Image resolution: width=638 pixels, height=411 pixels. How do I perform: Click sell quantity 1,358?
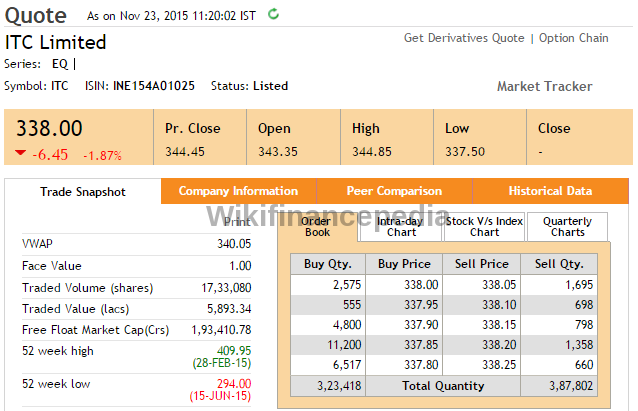coord(579,345)
